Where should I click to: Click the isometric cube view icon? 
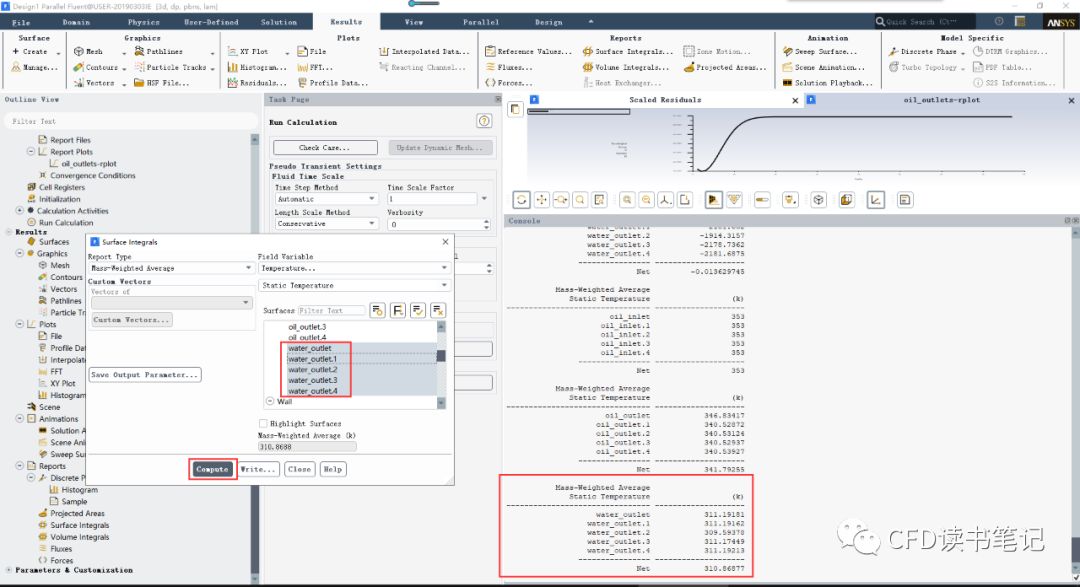[818, 200]
